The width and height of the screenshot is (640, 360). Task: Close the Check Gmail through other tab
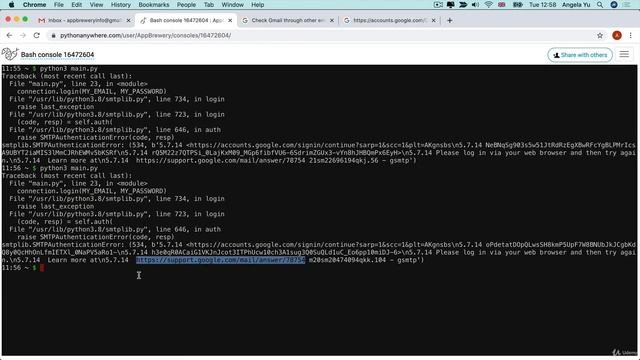pos(331,20)
